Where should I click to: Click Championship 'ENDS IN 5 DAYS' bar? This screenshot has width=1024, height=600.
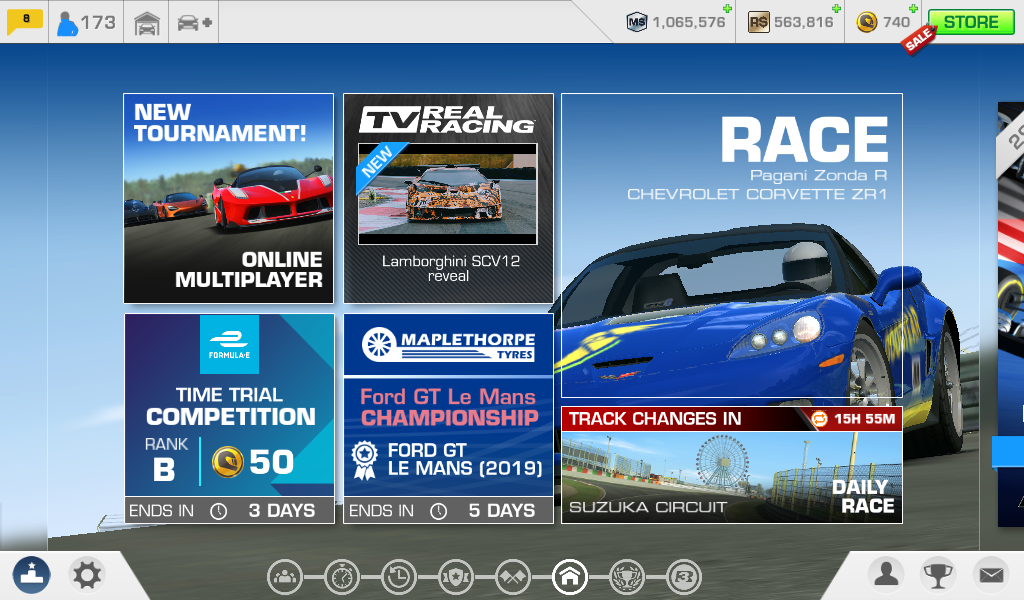pos(449,510)
